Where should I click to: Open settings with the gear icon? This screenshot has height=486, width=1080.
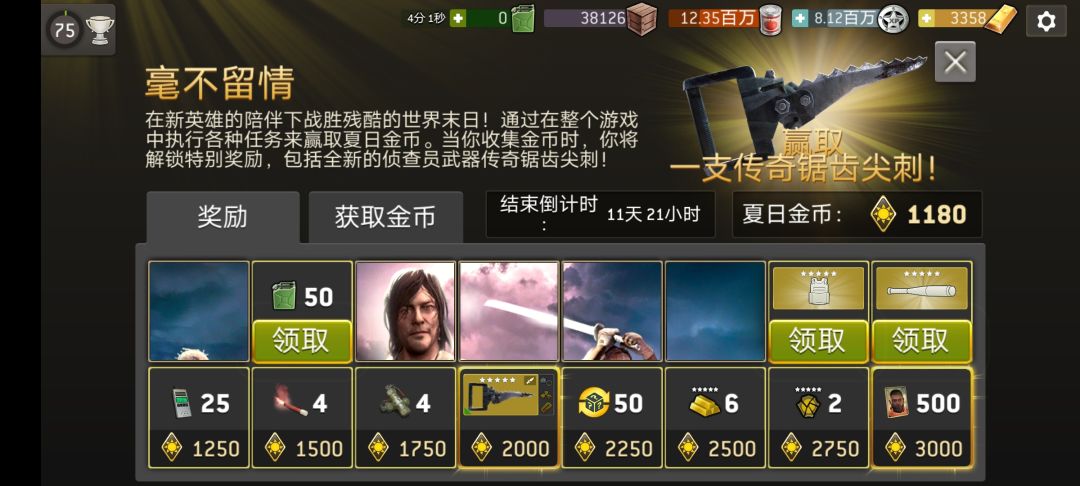pyautogui.click(x=1046, y=21)
